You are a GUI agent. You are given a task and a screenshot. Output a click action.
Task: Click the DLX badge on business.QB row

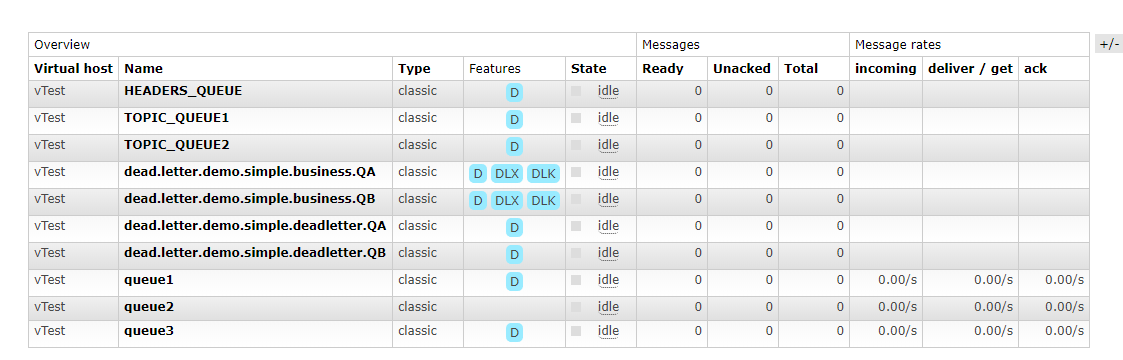(506, 200)
